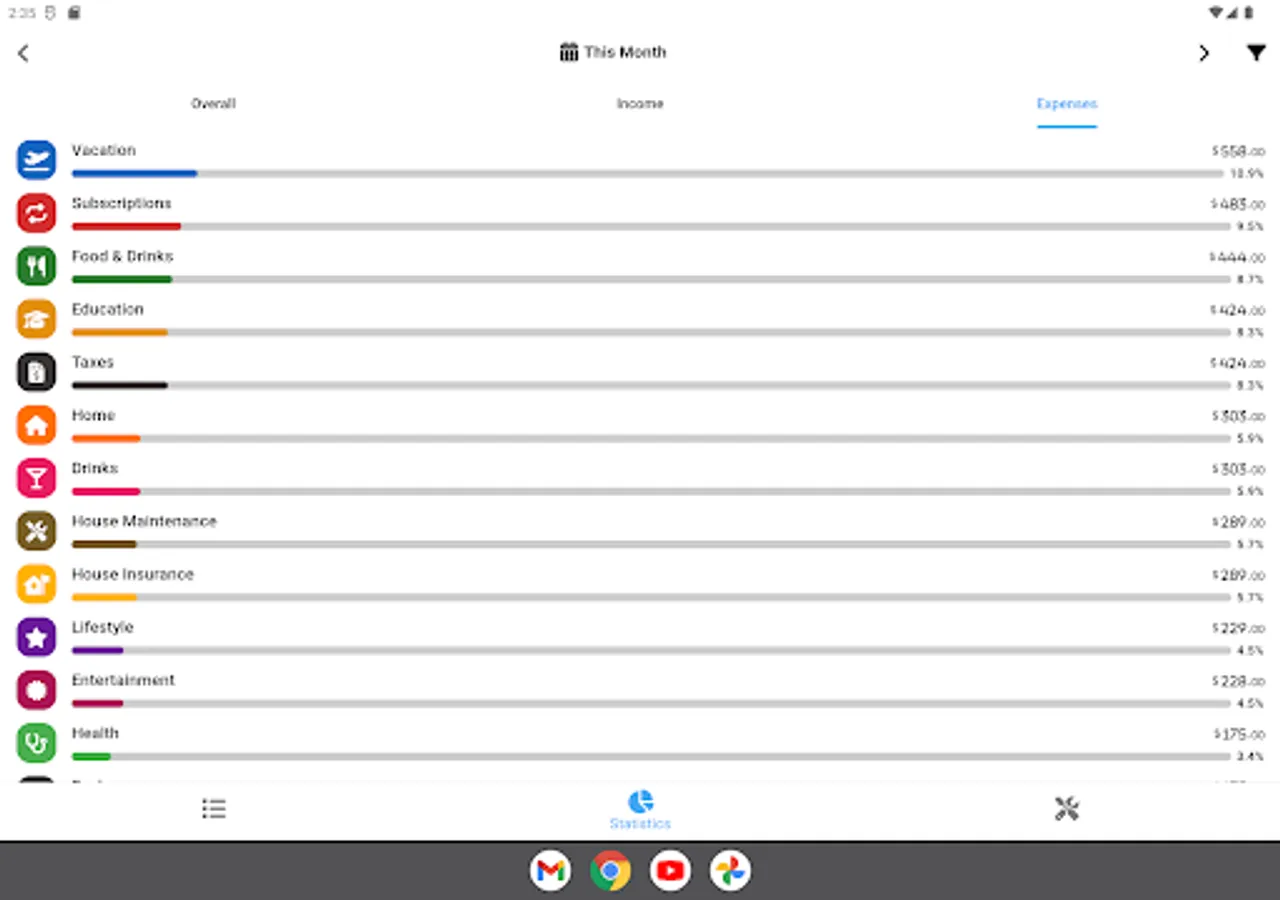
Task: Click the Drinks cocktail glass icon
Action: pyautogui.click(x=36, y=478)
